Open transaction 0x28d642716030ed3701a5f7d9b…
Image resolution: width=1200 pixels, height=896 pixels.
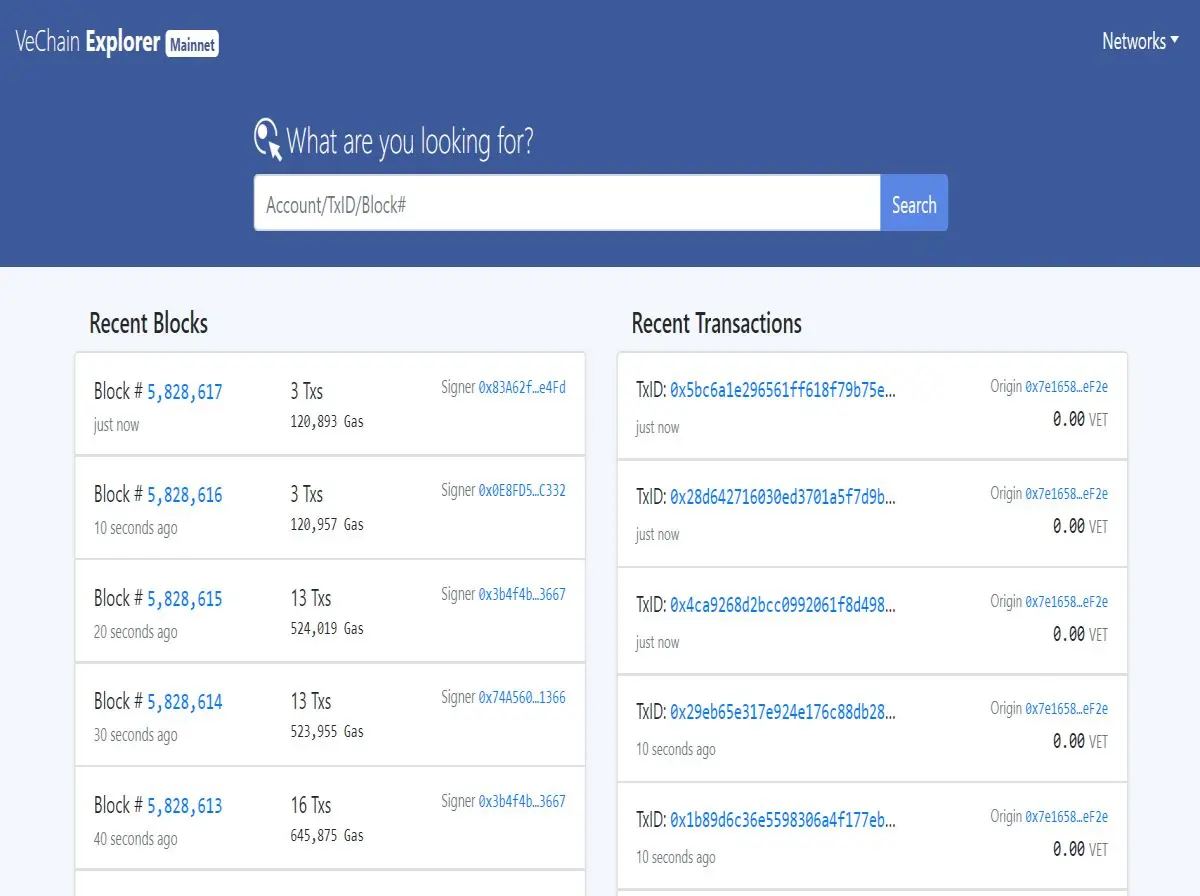pyautogui.click(x=783, y=497)
